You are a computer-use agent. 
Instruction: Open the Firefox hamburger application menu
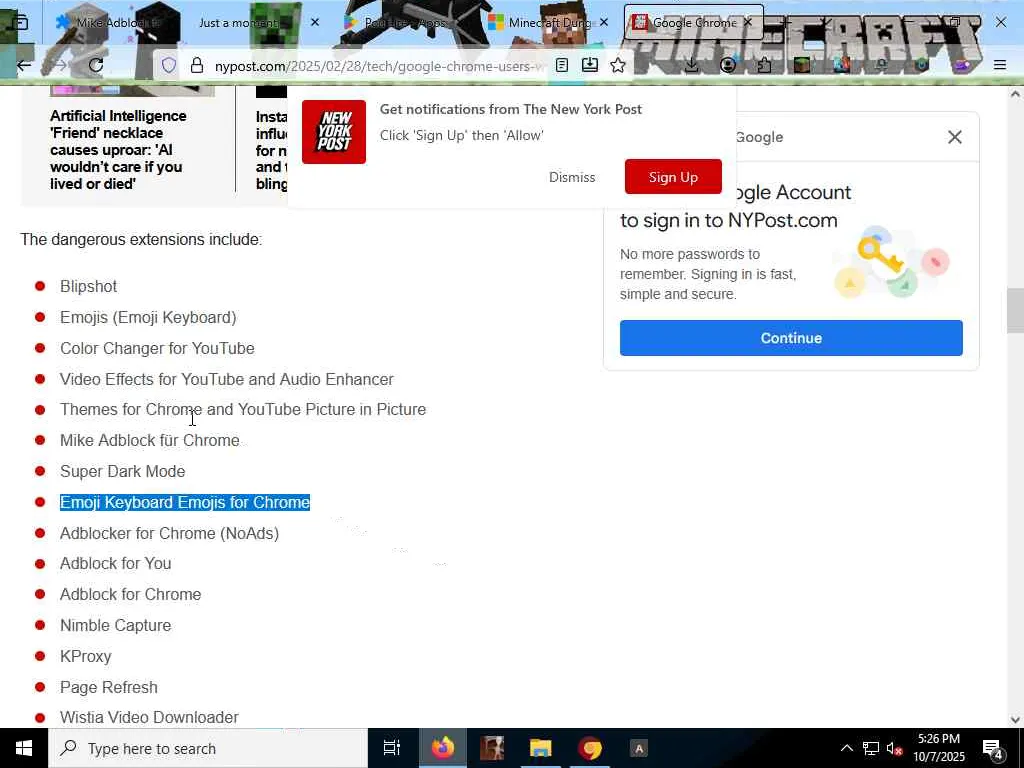[x=1000, y=65]
